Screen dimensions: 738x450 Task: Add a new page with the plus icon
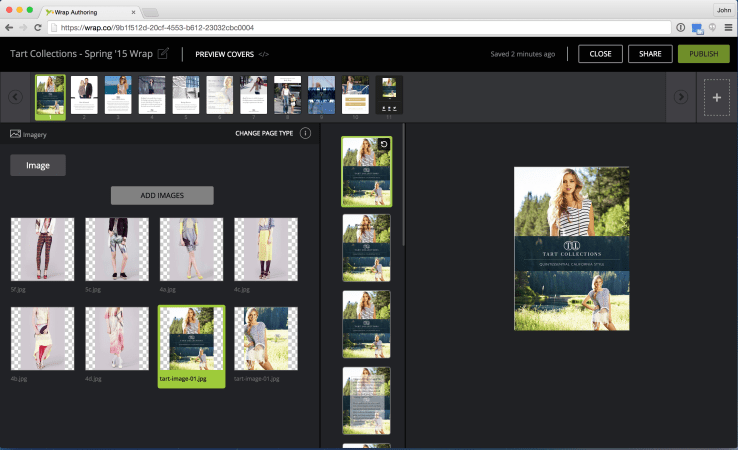tap(716, 97)
